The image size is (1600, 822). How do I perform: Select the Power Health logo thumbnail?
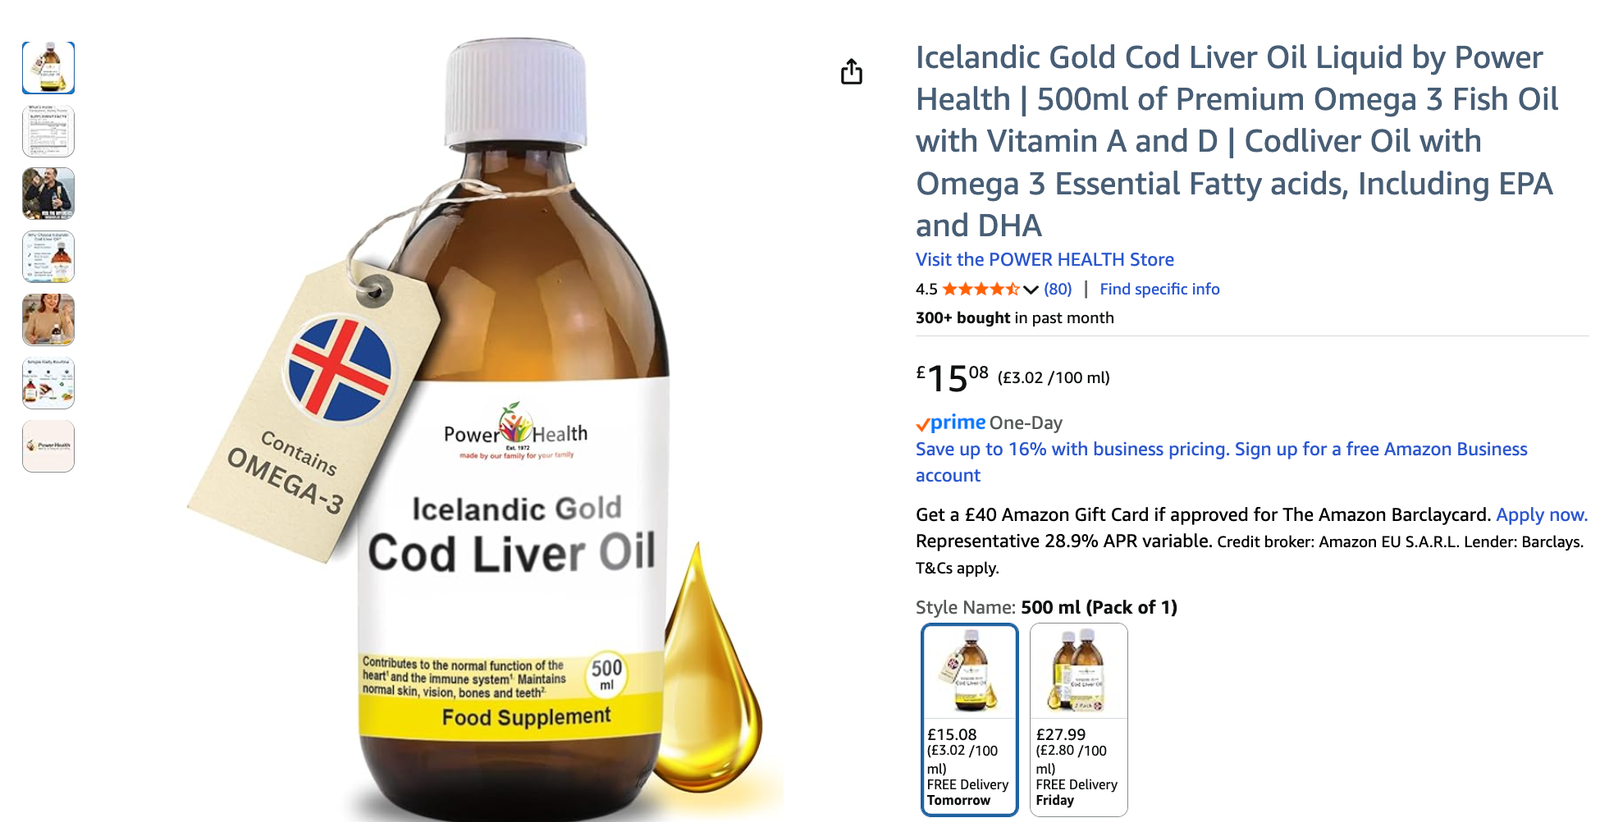click(x=48, y=446)
